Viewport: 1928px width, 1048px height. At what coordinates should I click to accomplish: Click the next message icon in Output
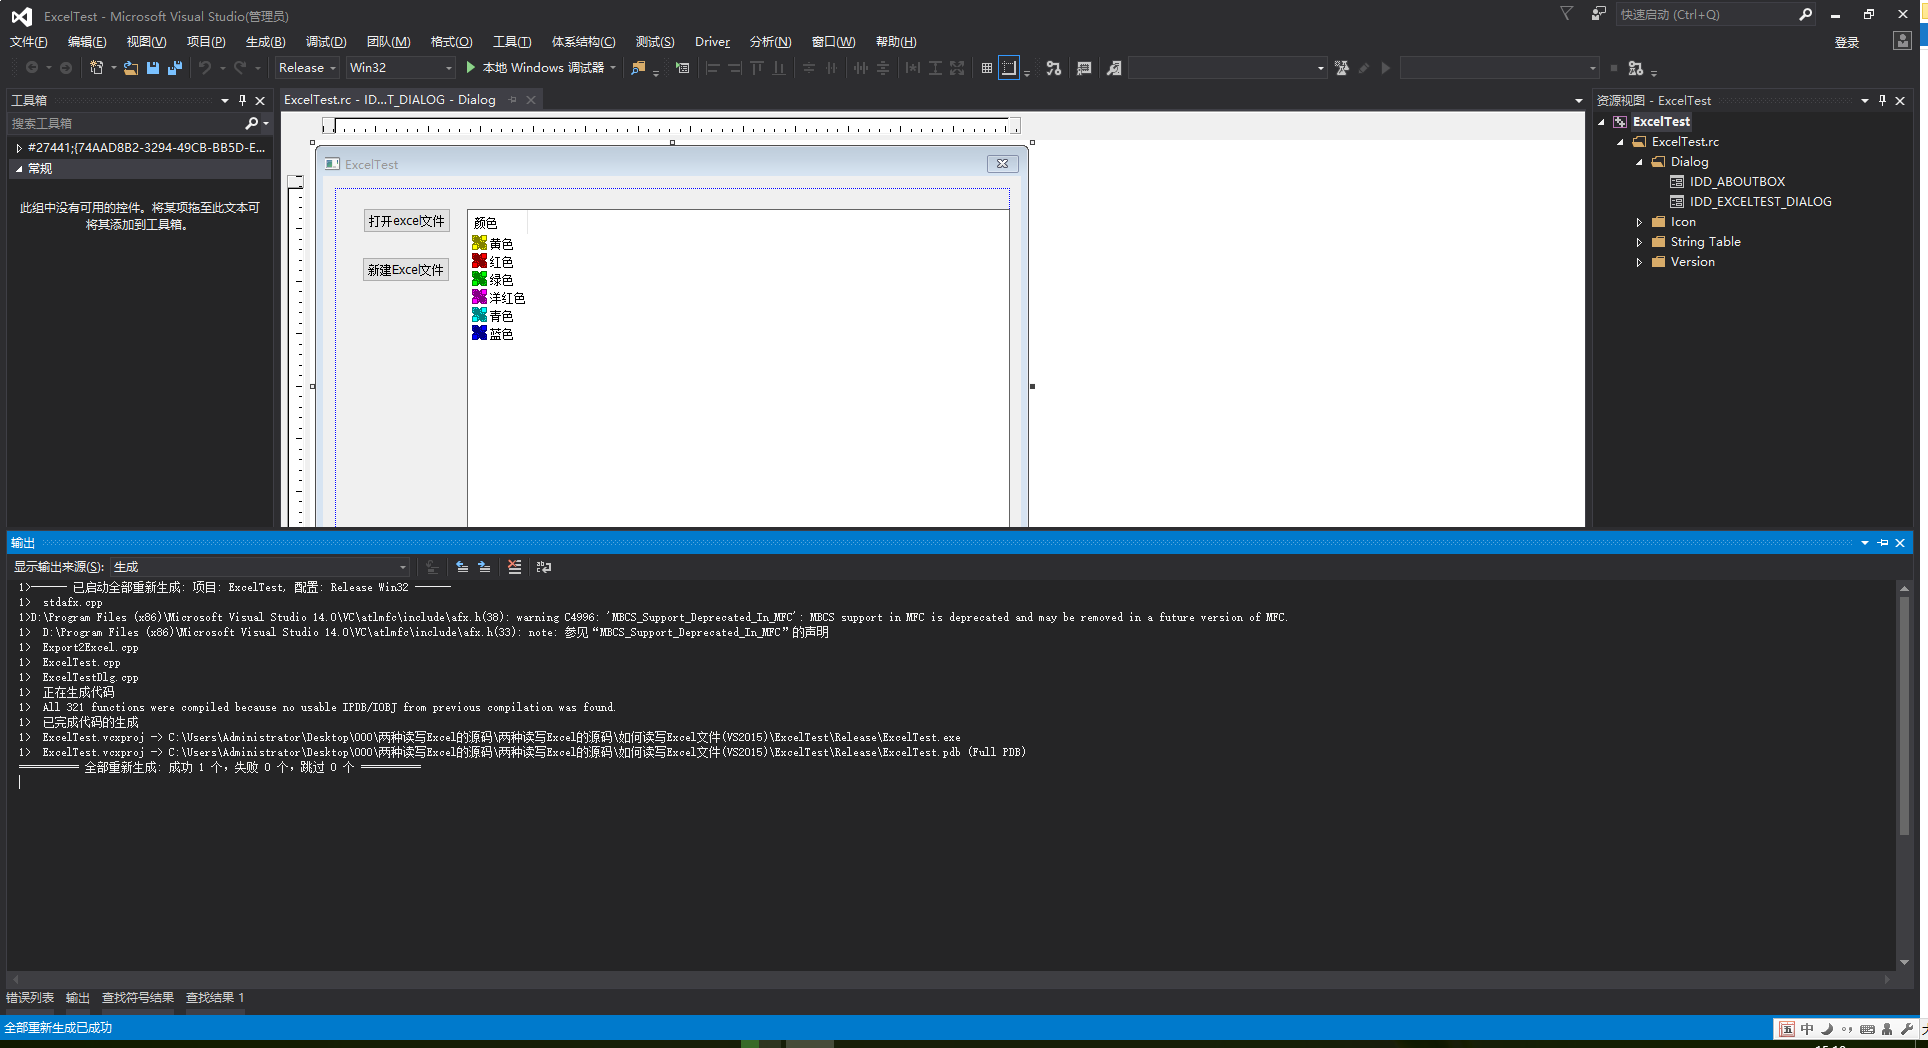coord(484,567)
